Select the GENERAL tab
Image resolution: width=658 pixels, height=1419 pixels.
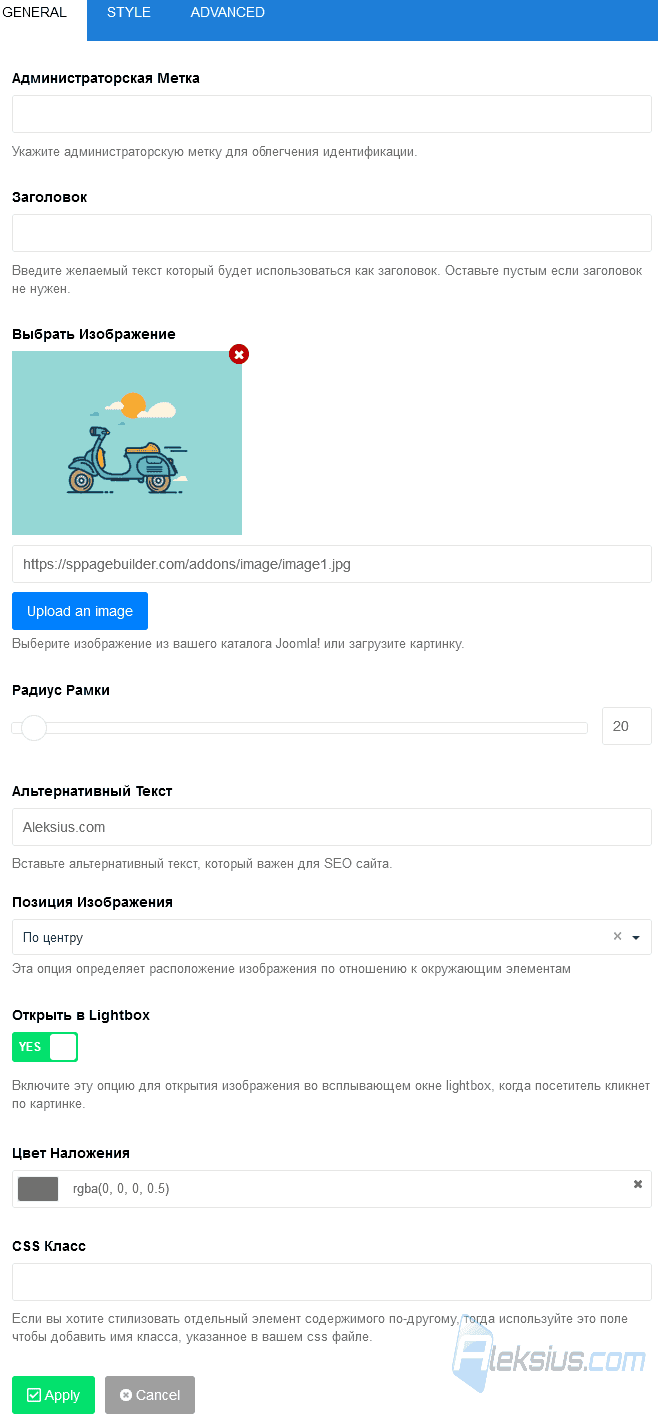pos(35,13)
